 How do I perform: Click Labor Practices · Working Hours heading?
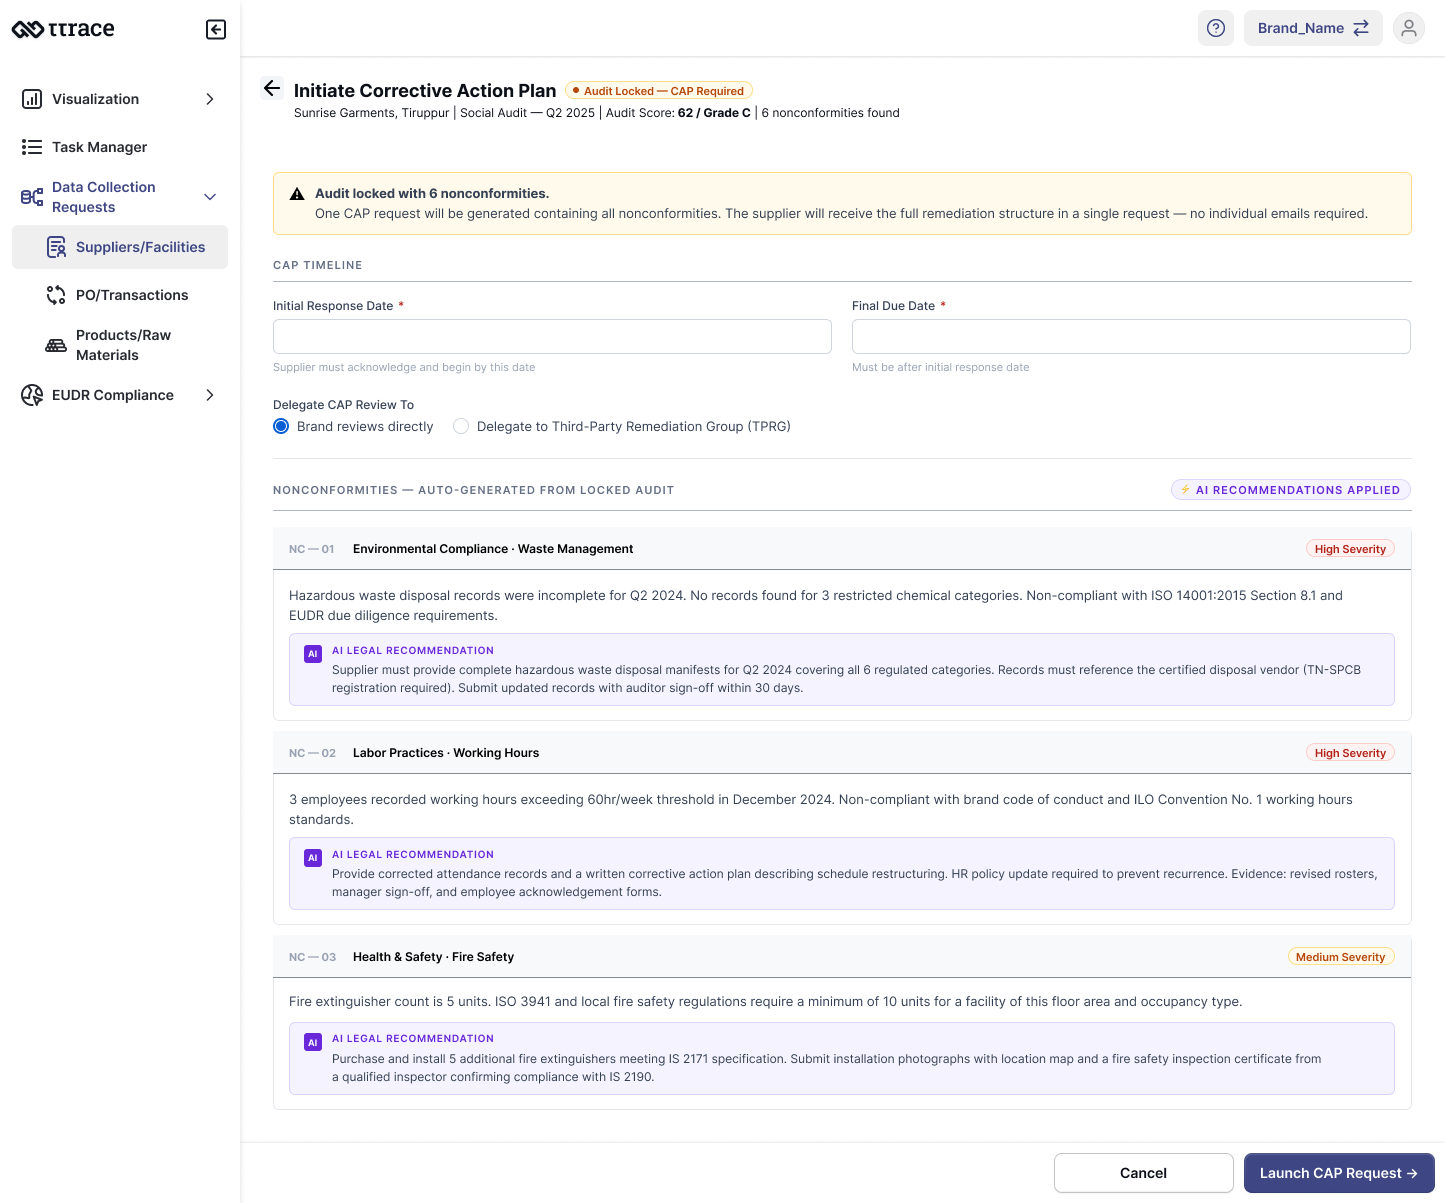point(446,753)
